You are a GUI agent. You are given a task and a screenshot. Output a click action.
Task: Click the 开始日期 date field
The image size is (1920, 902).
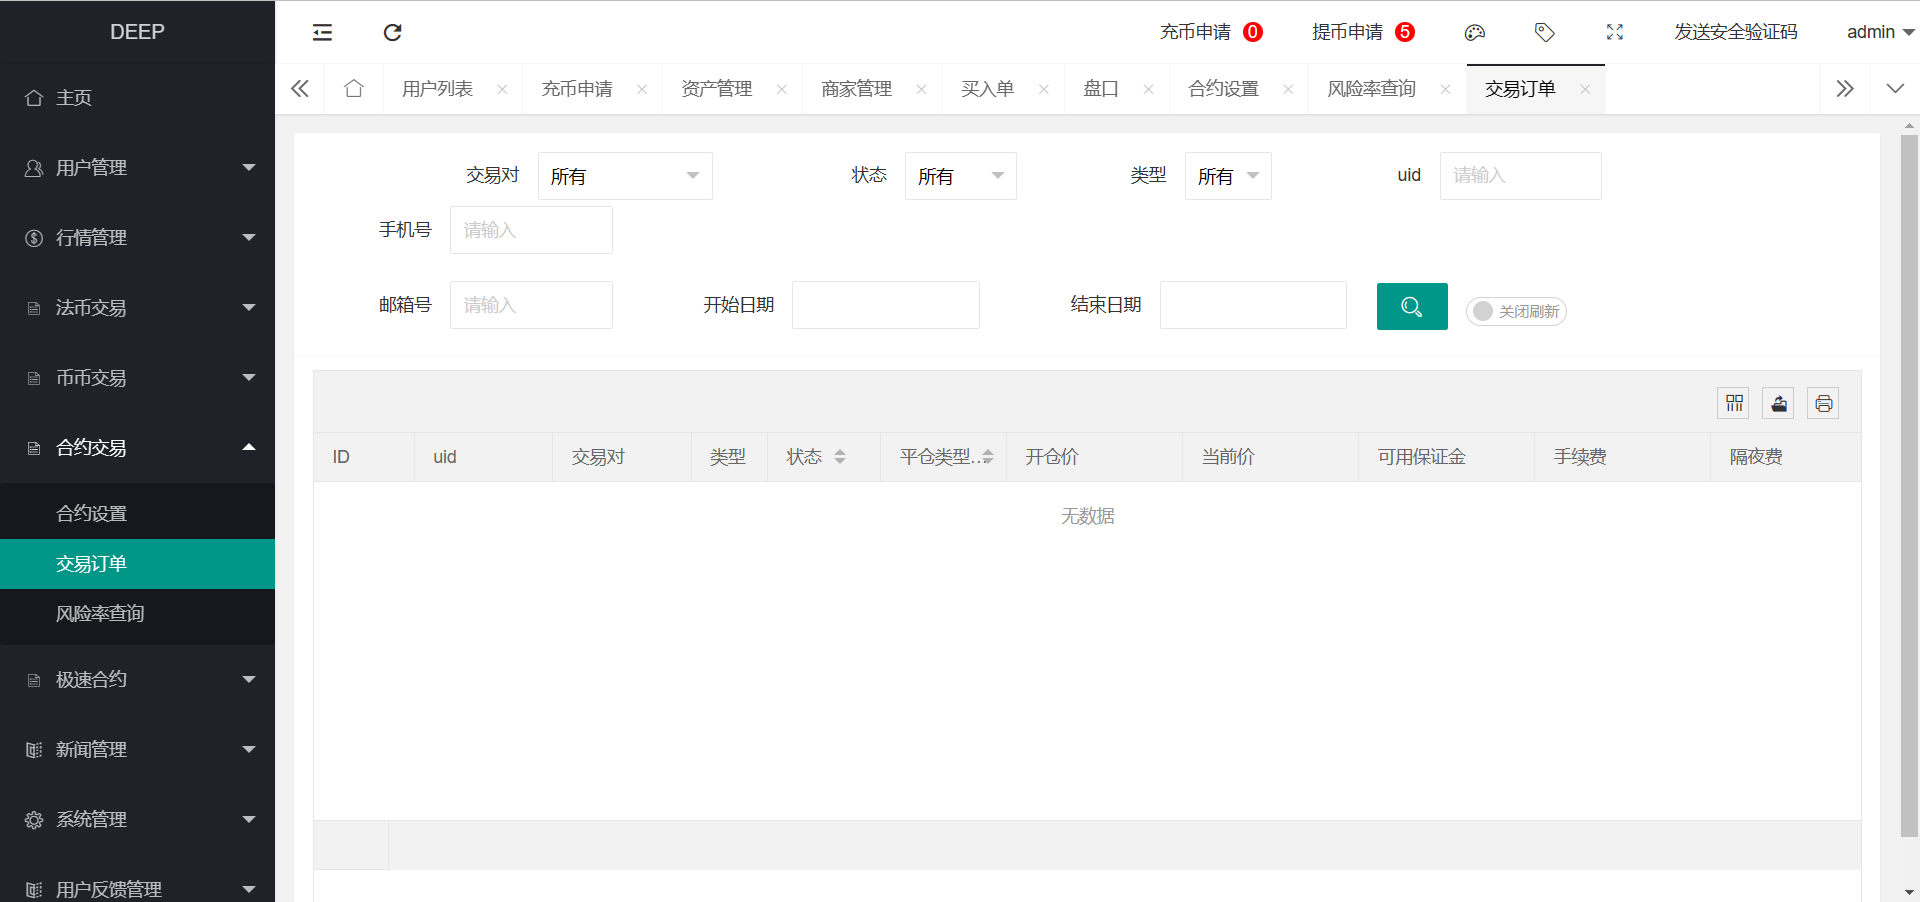(x=885, y=305)
